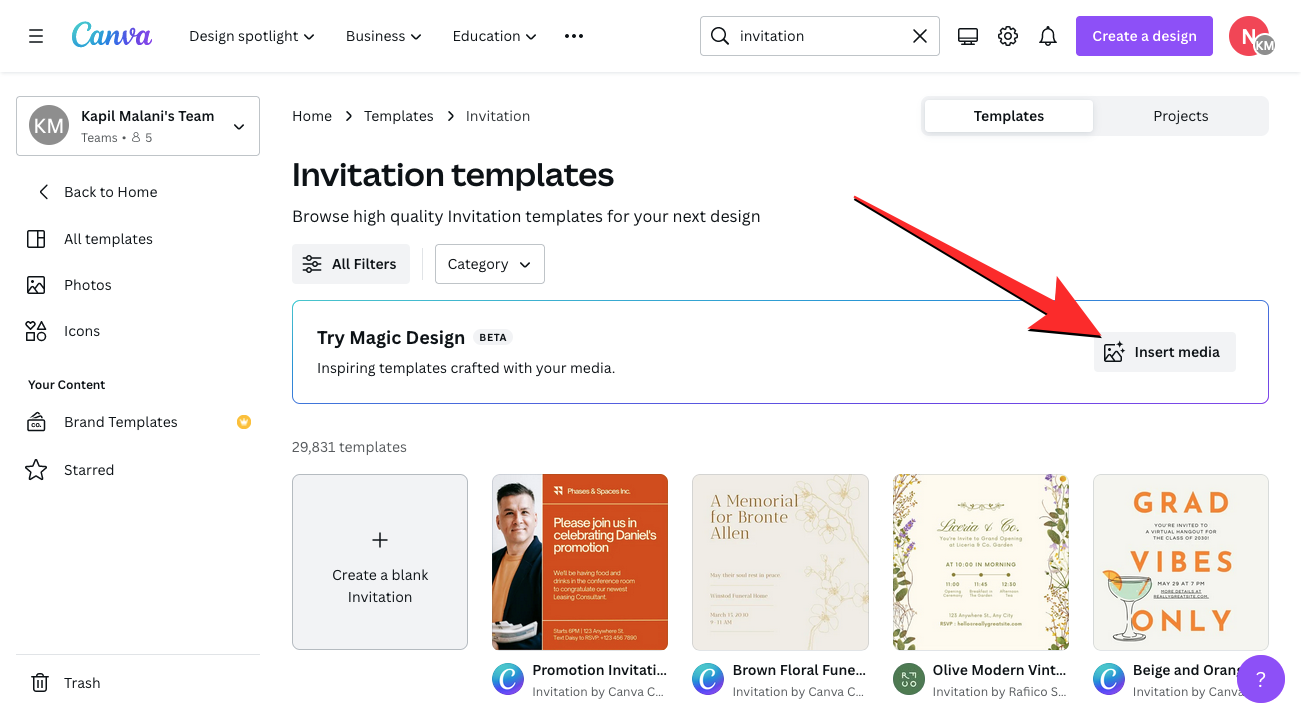
Task: Click Create a design button
Action: [1144, 36]
